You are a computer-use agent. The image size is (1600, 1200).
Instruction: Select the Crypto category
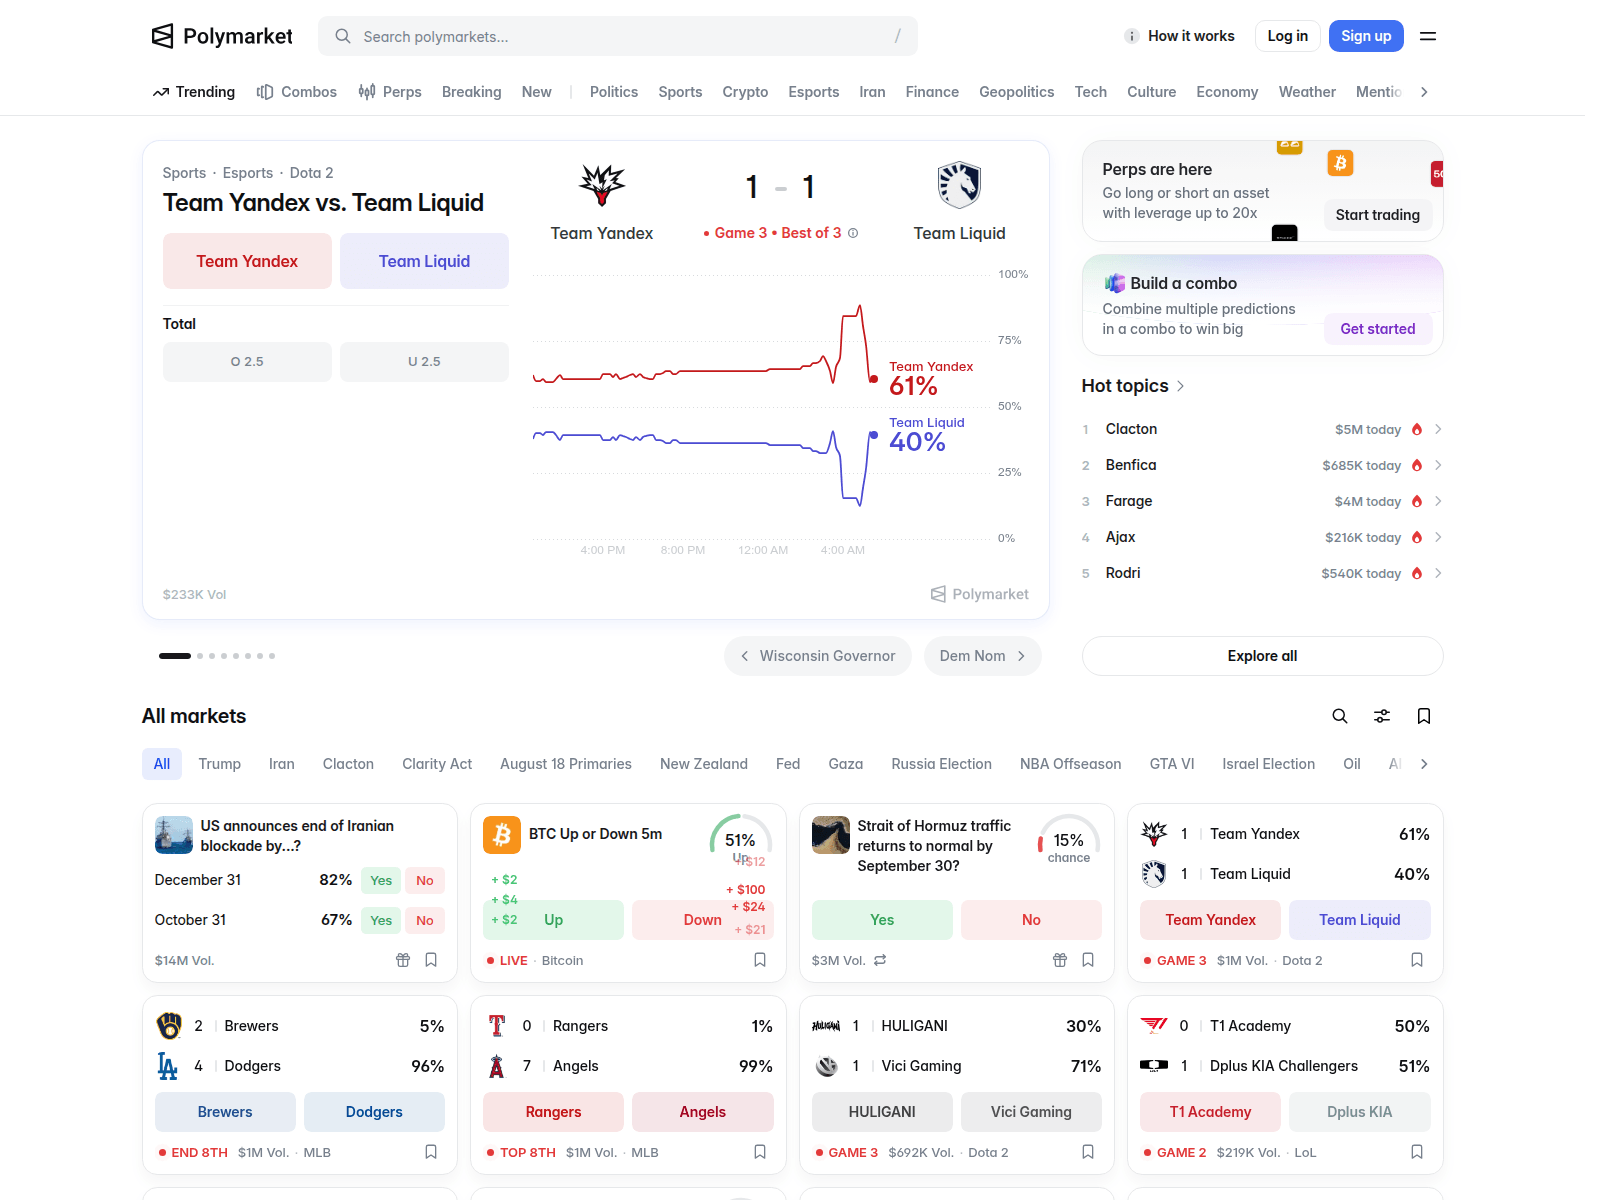[745, 92]
